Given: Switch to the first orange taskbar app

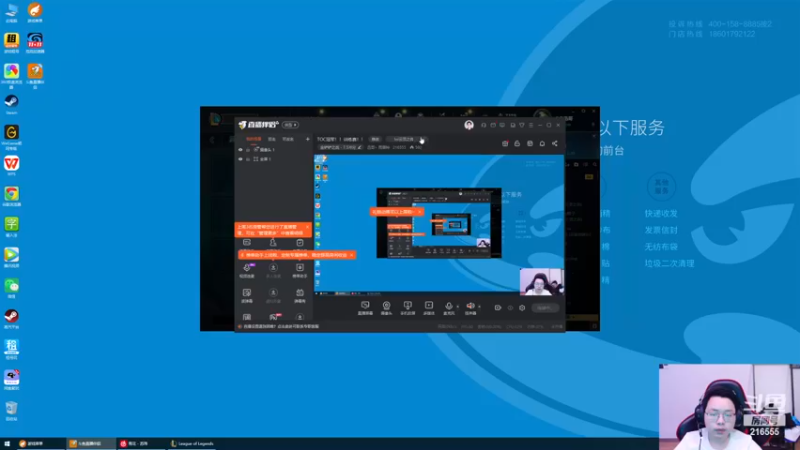Looking at the screenshot, I should 40,444.
